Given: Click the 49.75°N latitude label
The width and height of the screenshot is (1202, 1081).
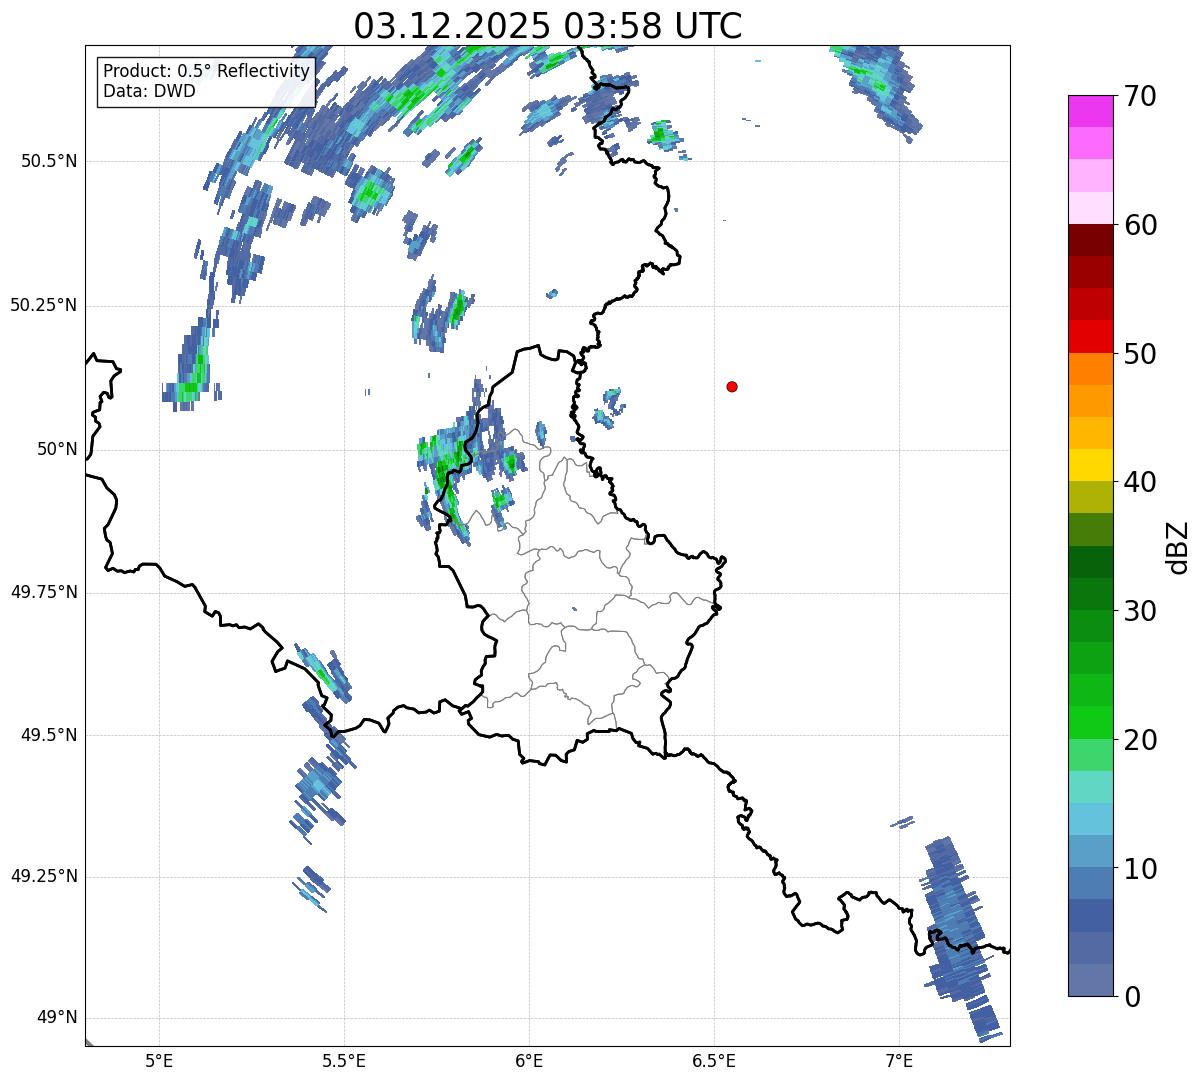Looking at the screenshot, I should pyautogui.click(x=43, y=592).
